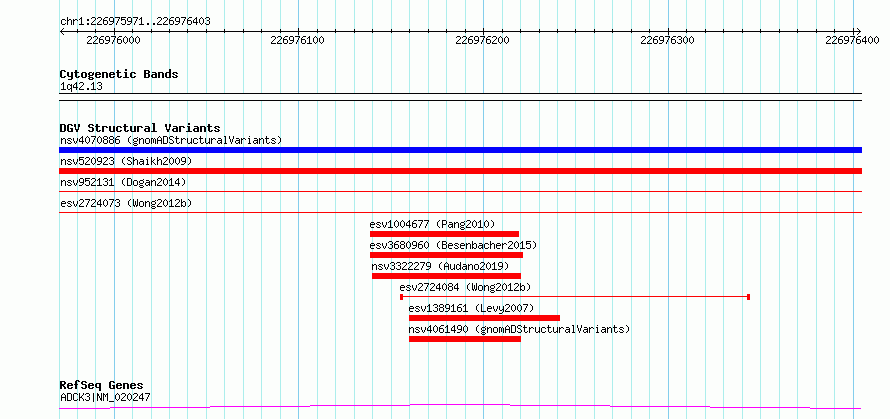Select the thin red esv2724073 variant line
Screen dimensions: 890x419
pyautogui.click(x=460, y=213)
